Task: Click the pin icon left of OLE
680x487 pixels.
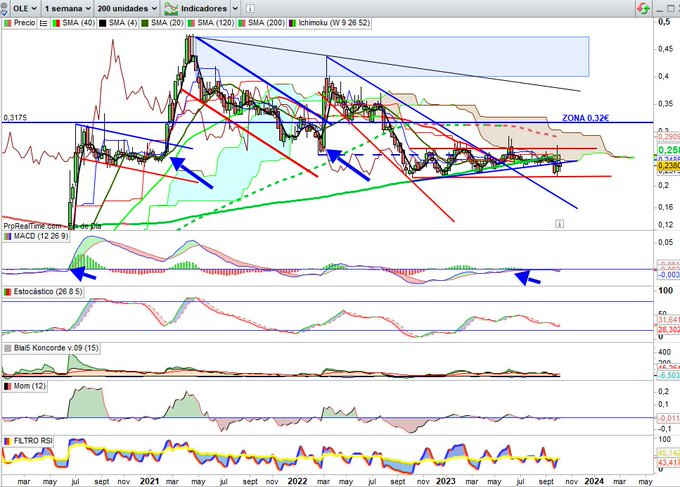Action: (x=4, y=8)
